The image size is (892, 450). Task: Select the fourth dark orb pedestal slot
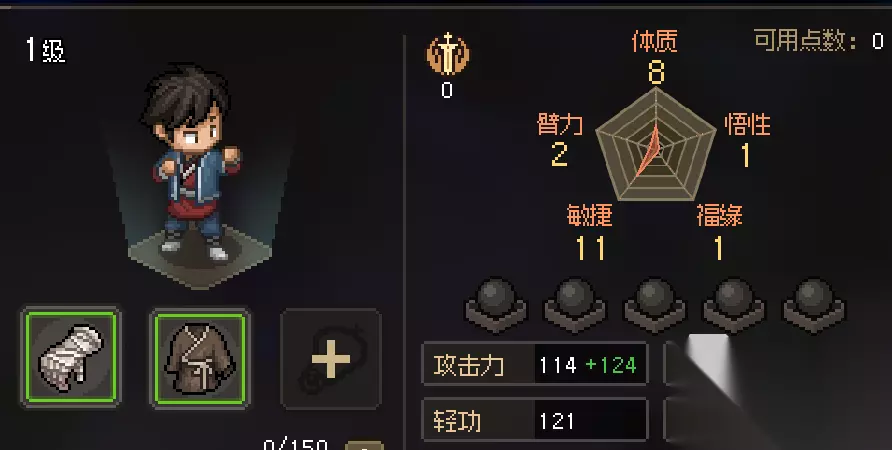[x=734, y=305]
